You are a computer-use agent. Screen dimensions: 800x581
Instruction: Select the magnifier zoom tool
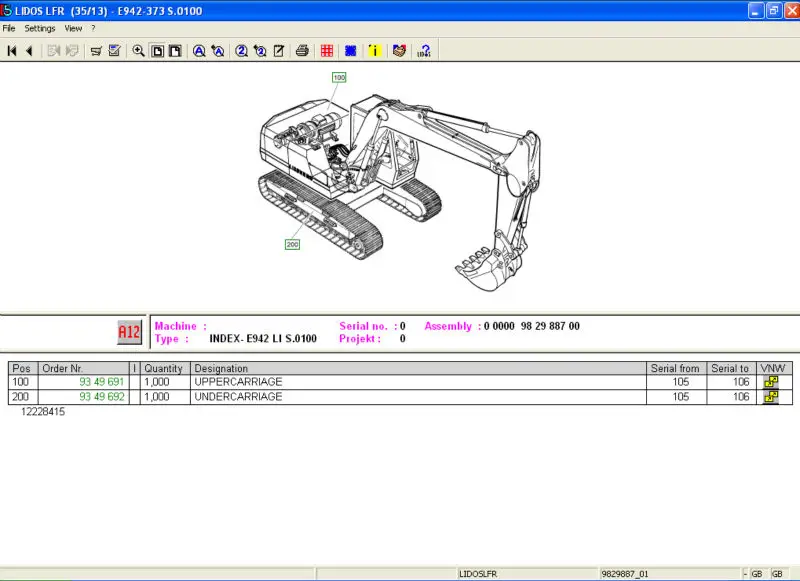click(x=138, y=50)
